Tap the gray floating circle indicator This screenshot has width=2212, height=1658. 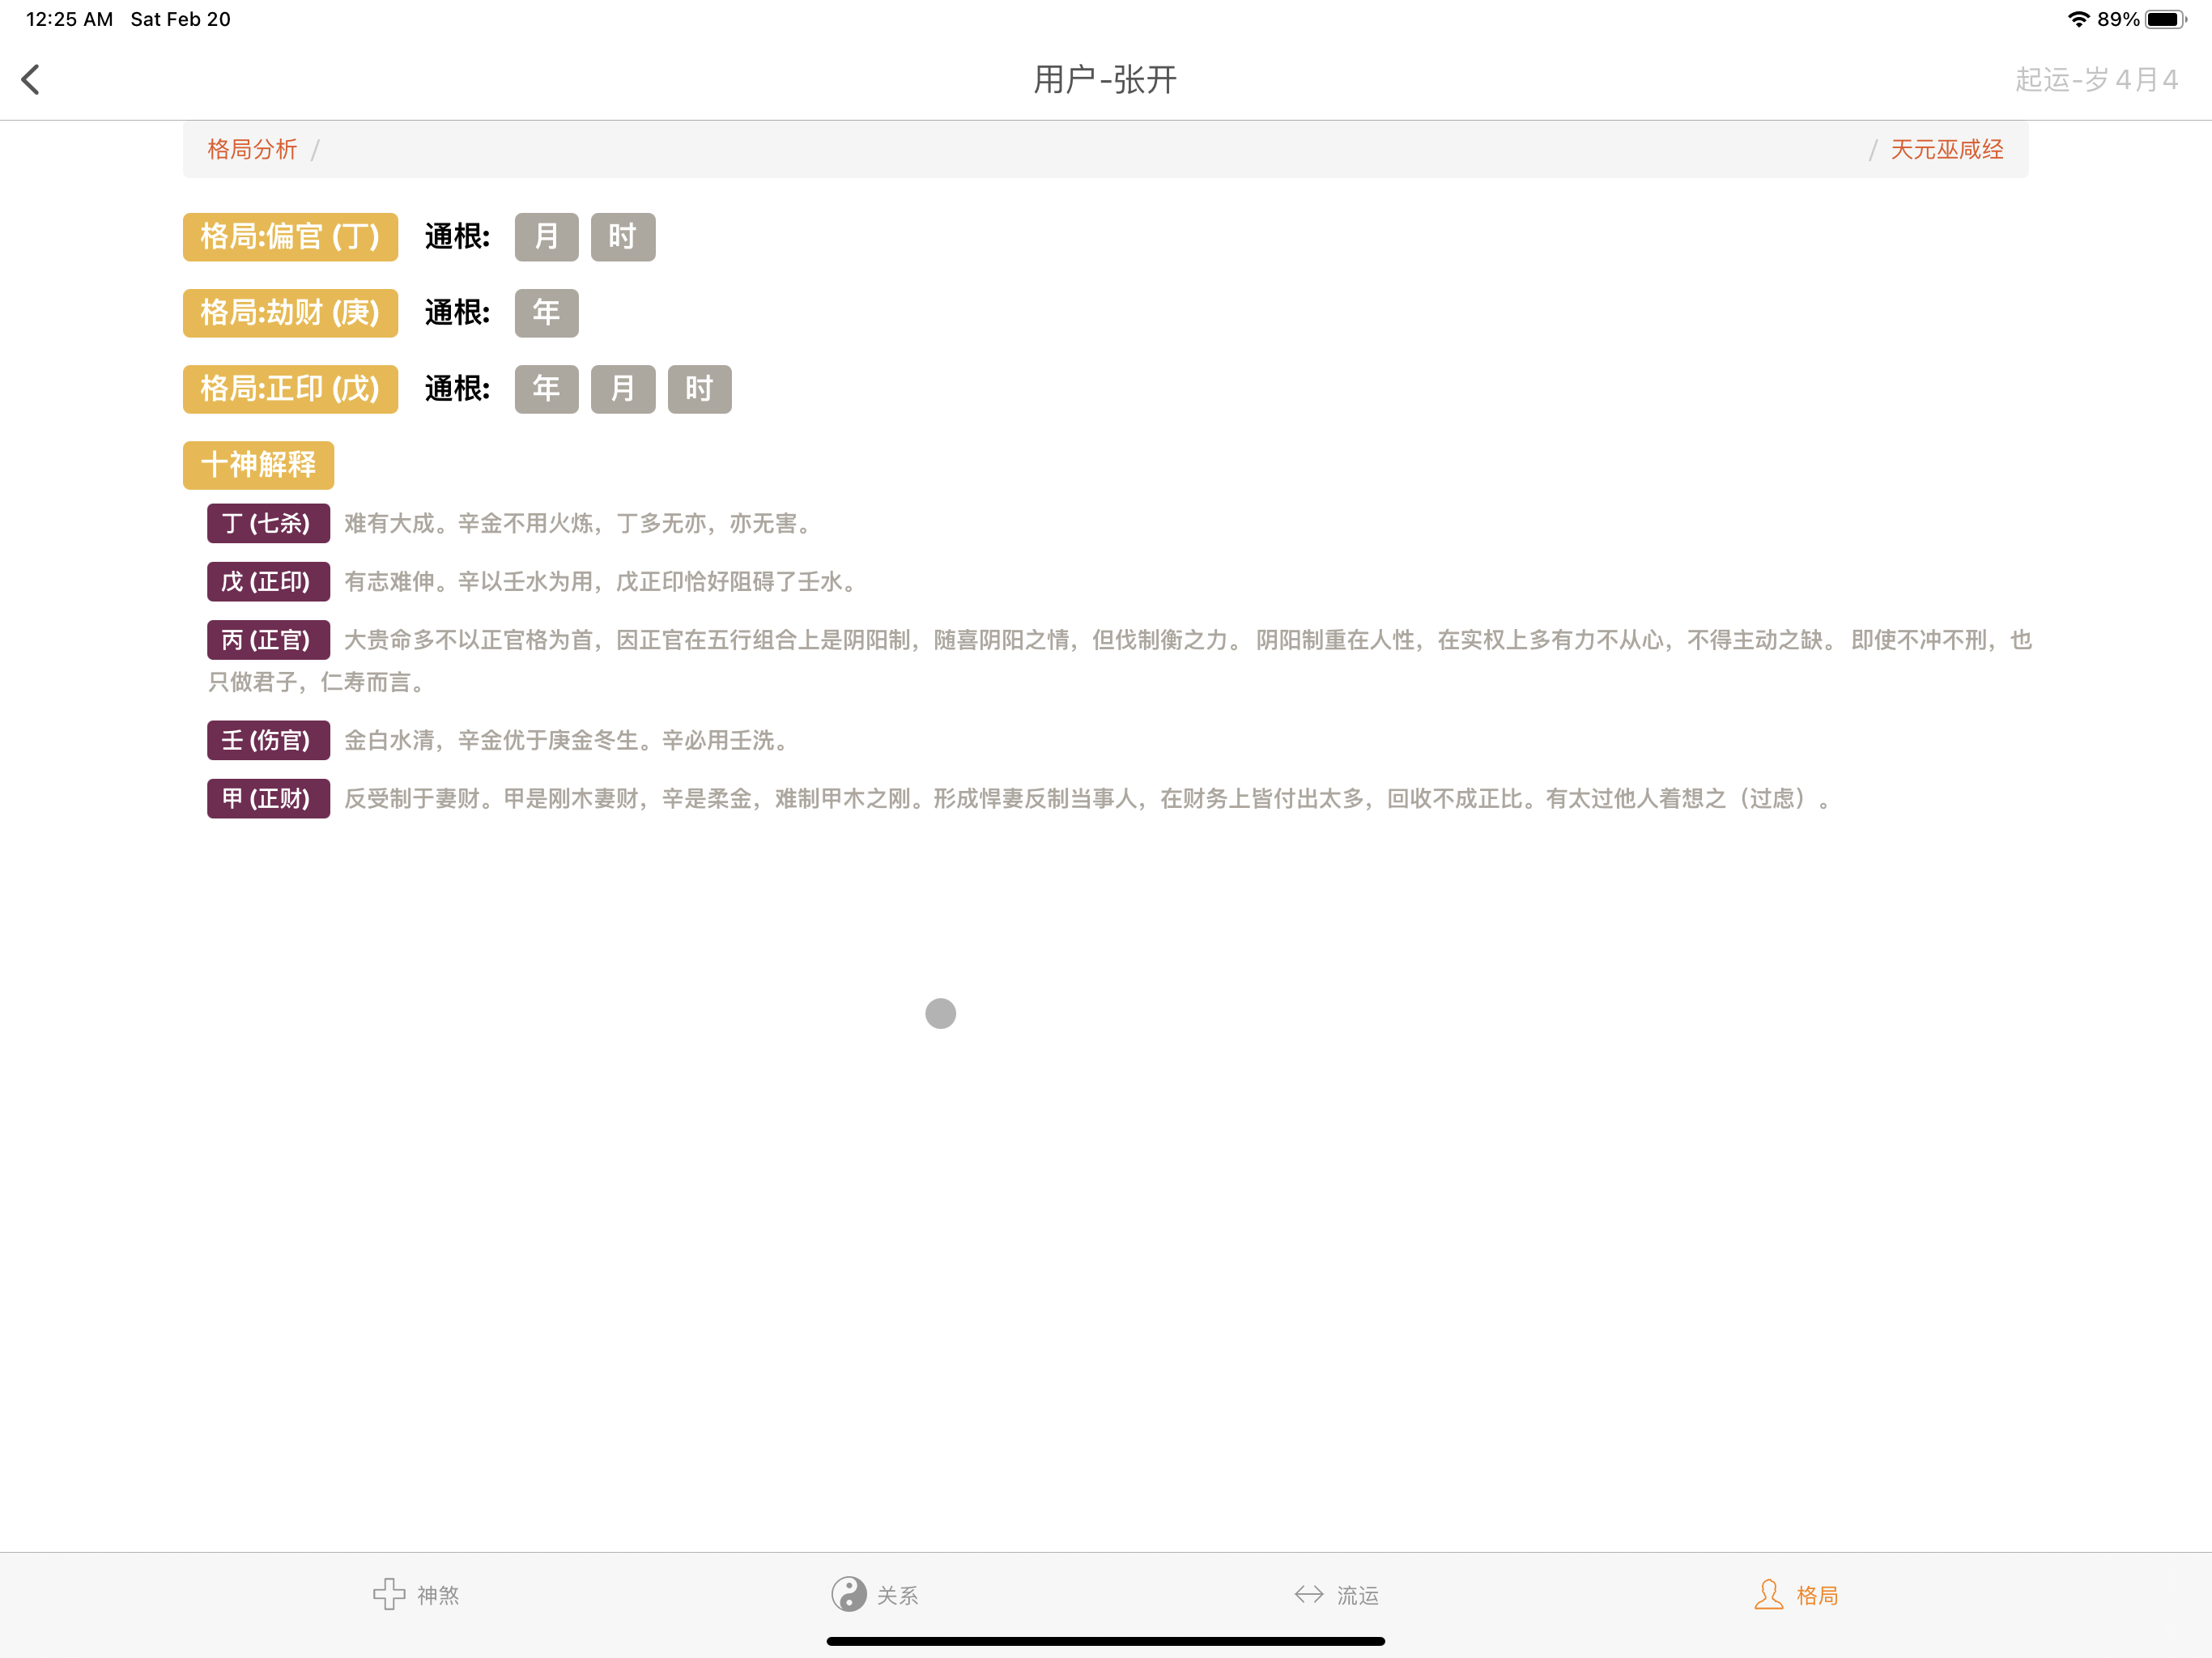click(x=940, y=1013)
